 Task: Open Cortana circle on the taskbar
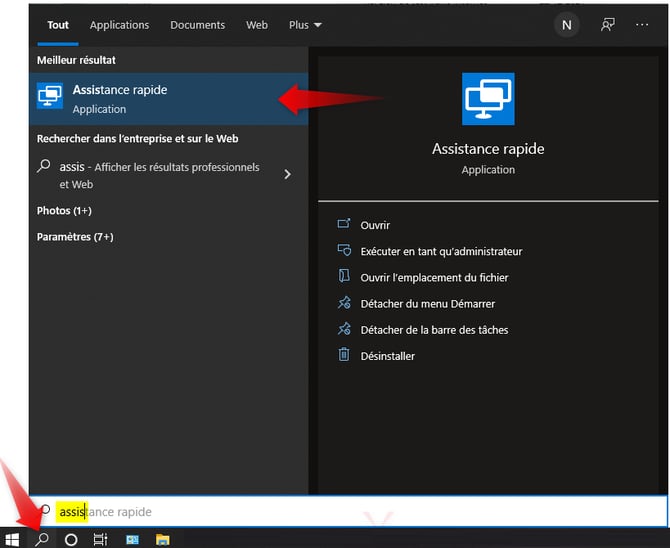click(71, 540)
